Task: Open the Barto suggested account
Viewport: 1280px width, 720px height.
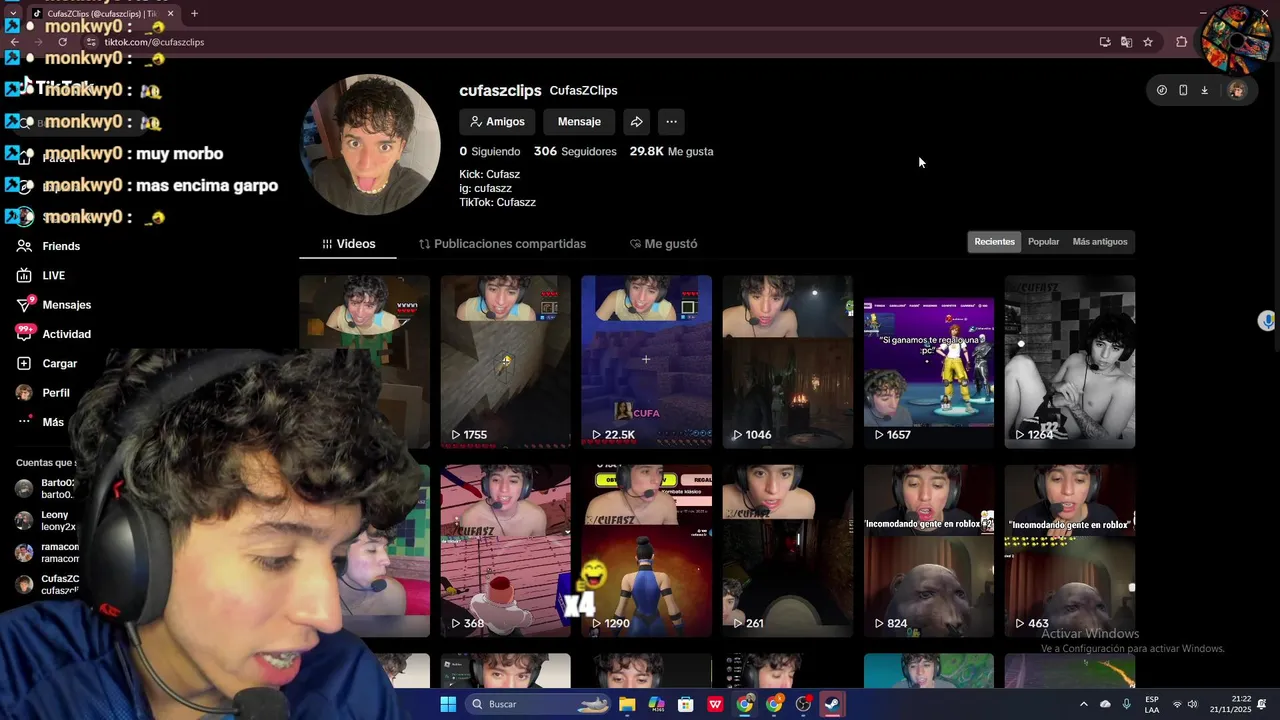Action: [x=45, y=489]
